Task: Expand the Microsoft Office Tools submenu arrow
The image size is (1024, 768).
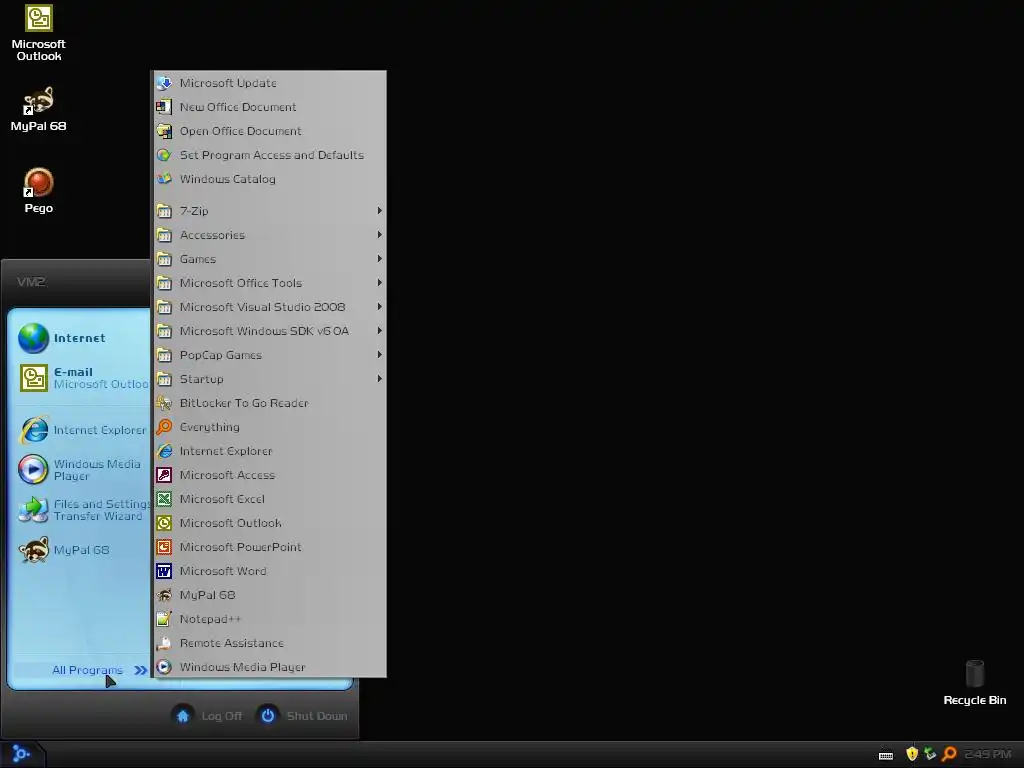Action: click(379, 283)
